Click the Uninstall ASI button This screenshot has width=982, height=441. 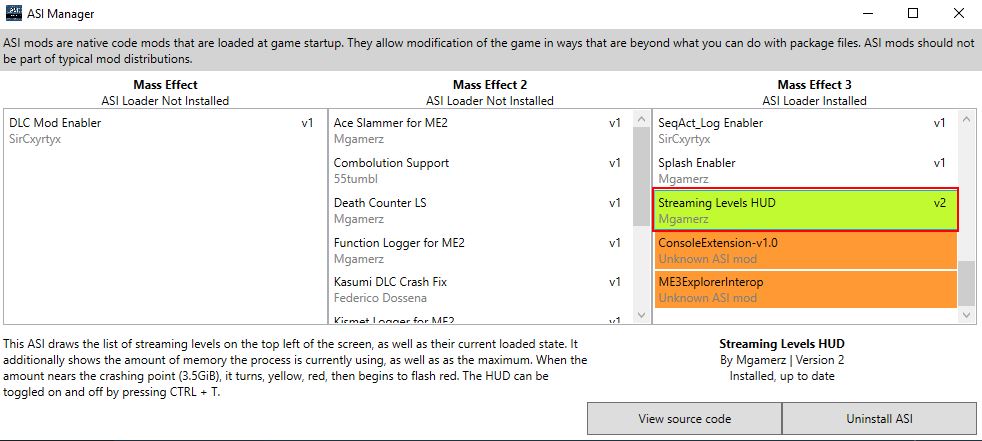[879, 418]
